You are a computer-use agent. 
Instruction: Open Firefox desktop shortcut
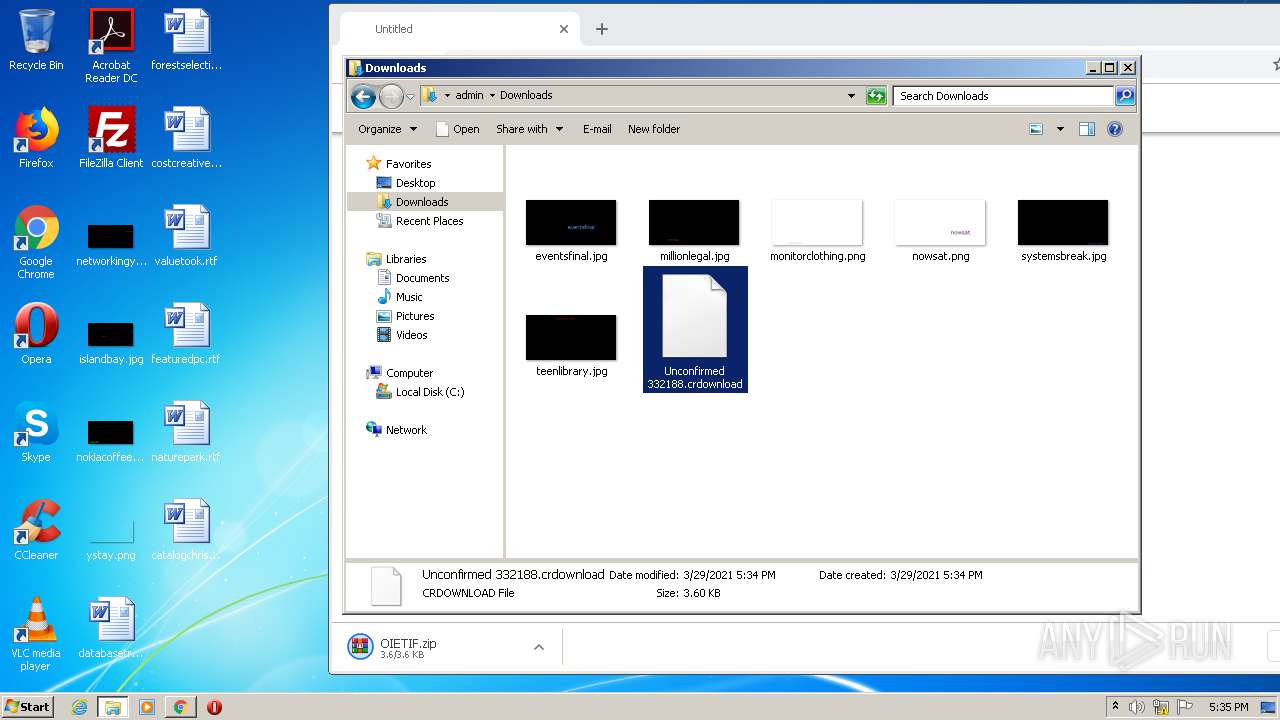pos(36,138)
